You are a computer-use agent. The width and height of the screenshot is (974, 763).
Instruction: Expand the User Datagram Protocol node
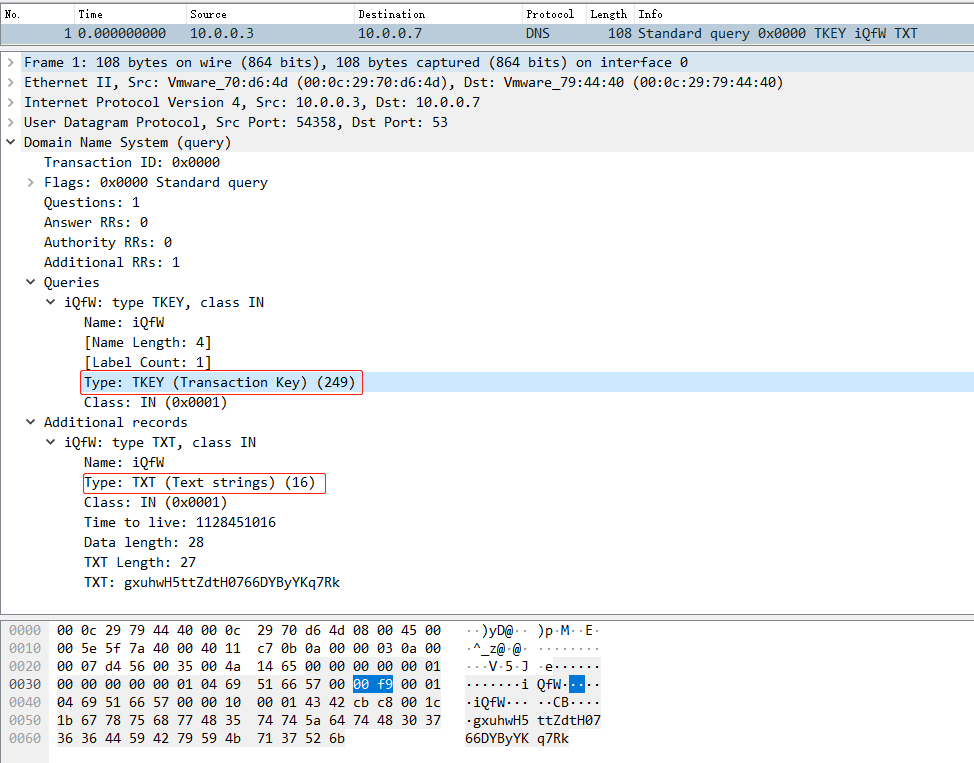tap(10, 122)
